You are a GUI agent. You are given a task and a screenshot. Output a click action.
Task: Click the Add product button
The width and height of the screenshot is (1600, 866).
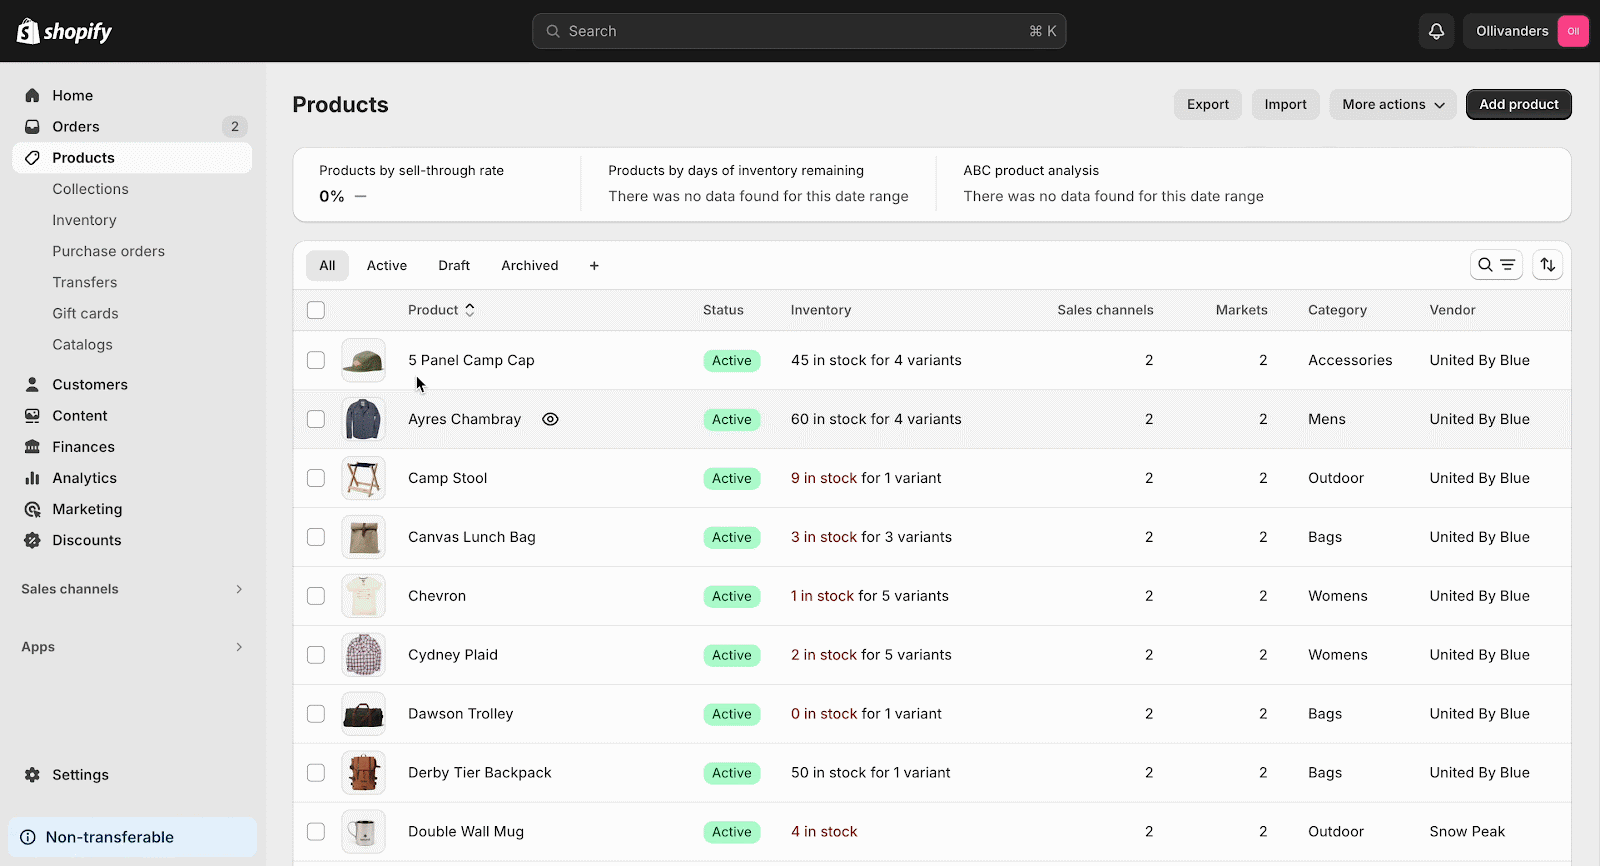coord(1518,104)
